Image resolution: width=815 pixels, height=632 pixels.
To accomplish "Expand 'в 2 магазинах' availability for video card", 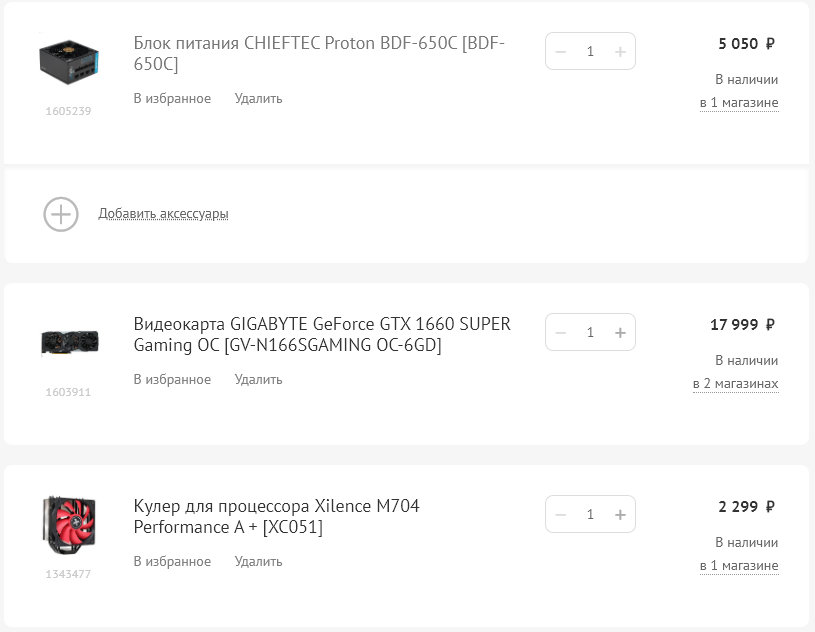I will (735, 384).
